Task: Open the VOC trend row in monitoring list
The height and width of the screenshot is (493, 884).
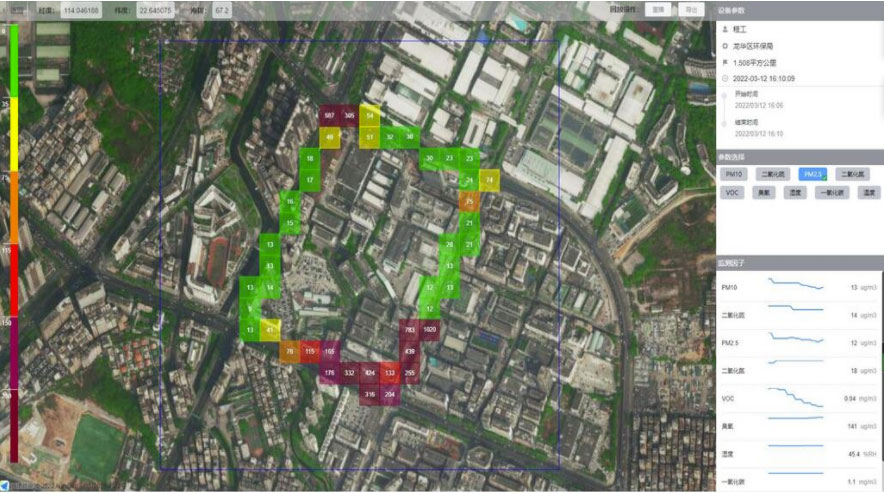Action: tap(800, 396)
